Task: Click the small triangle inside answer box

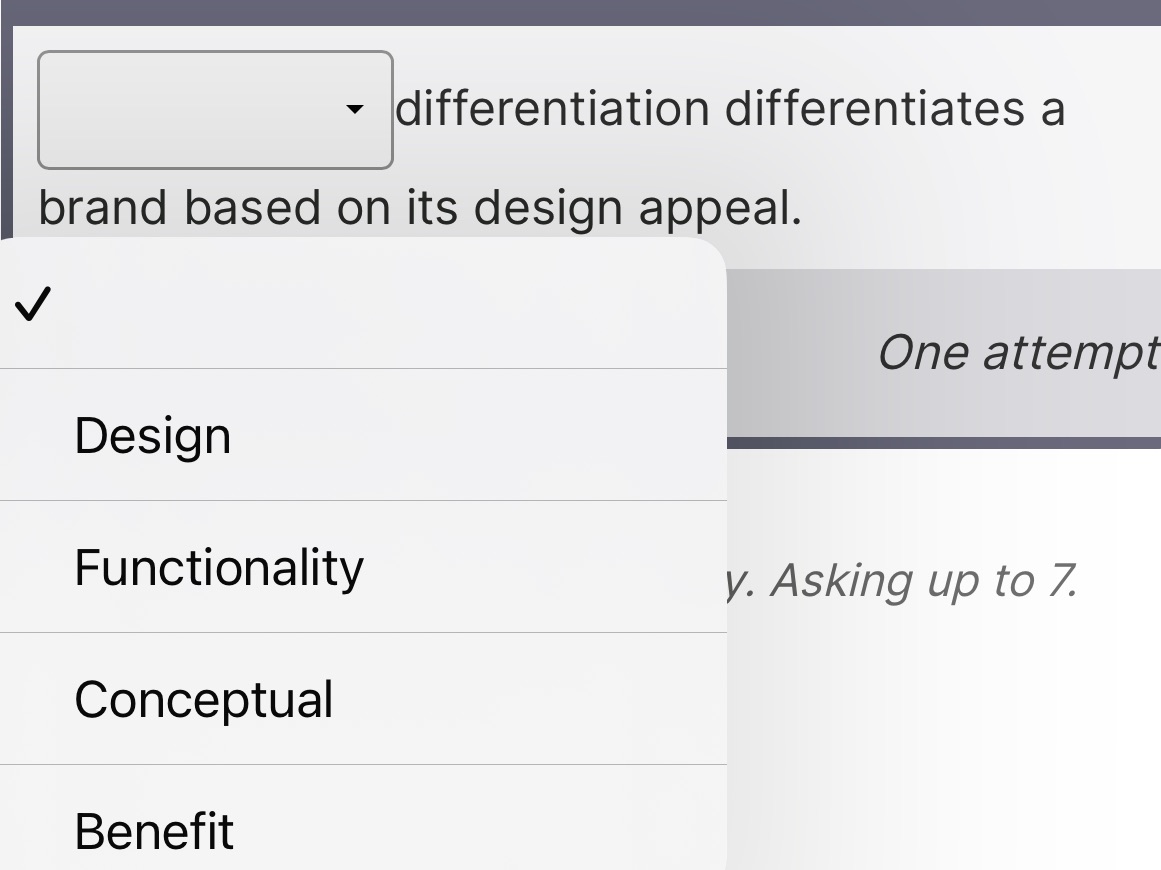Action: point(355,110)
